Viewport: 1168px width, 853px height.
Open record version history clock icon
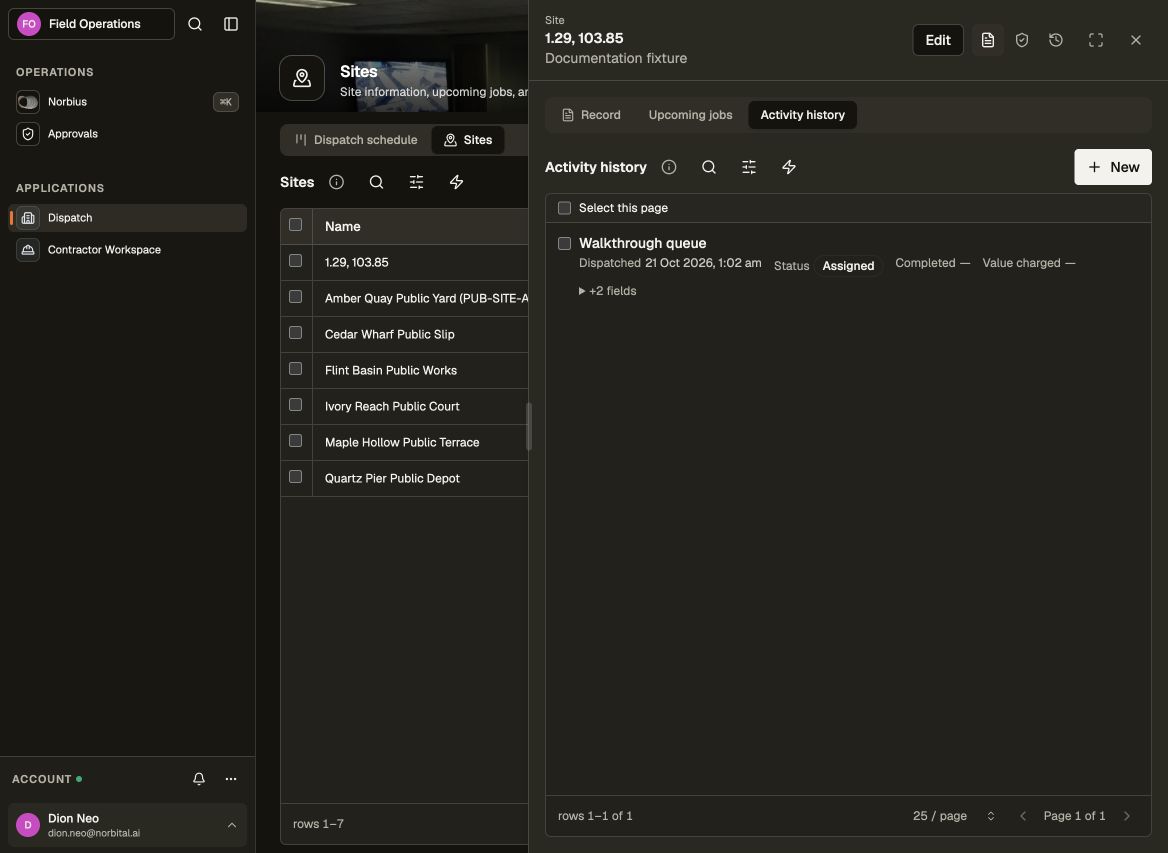click(1056, 40)
